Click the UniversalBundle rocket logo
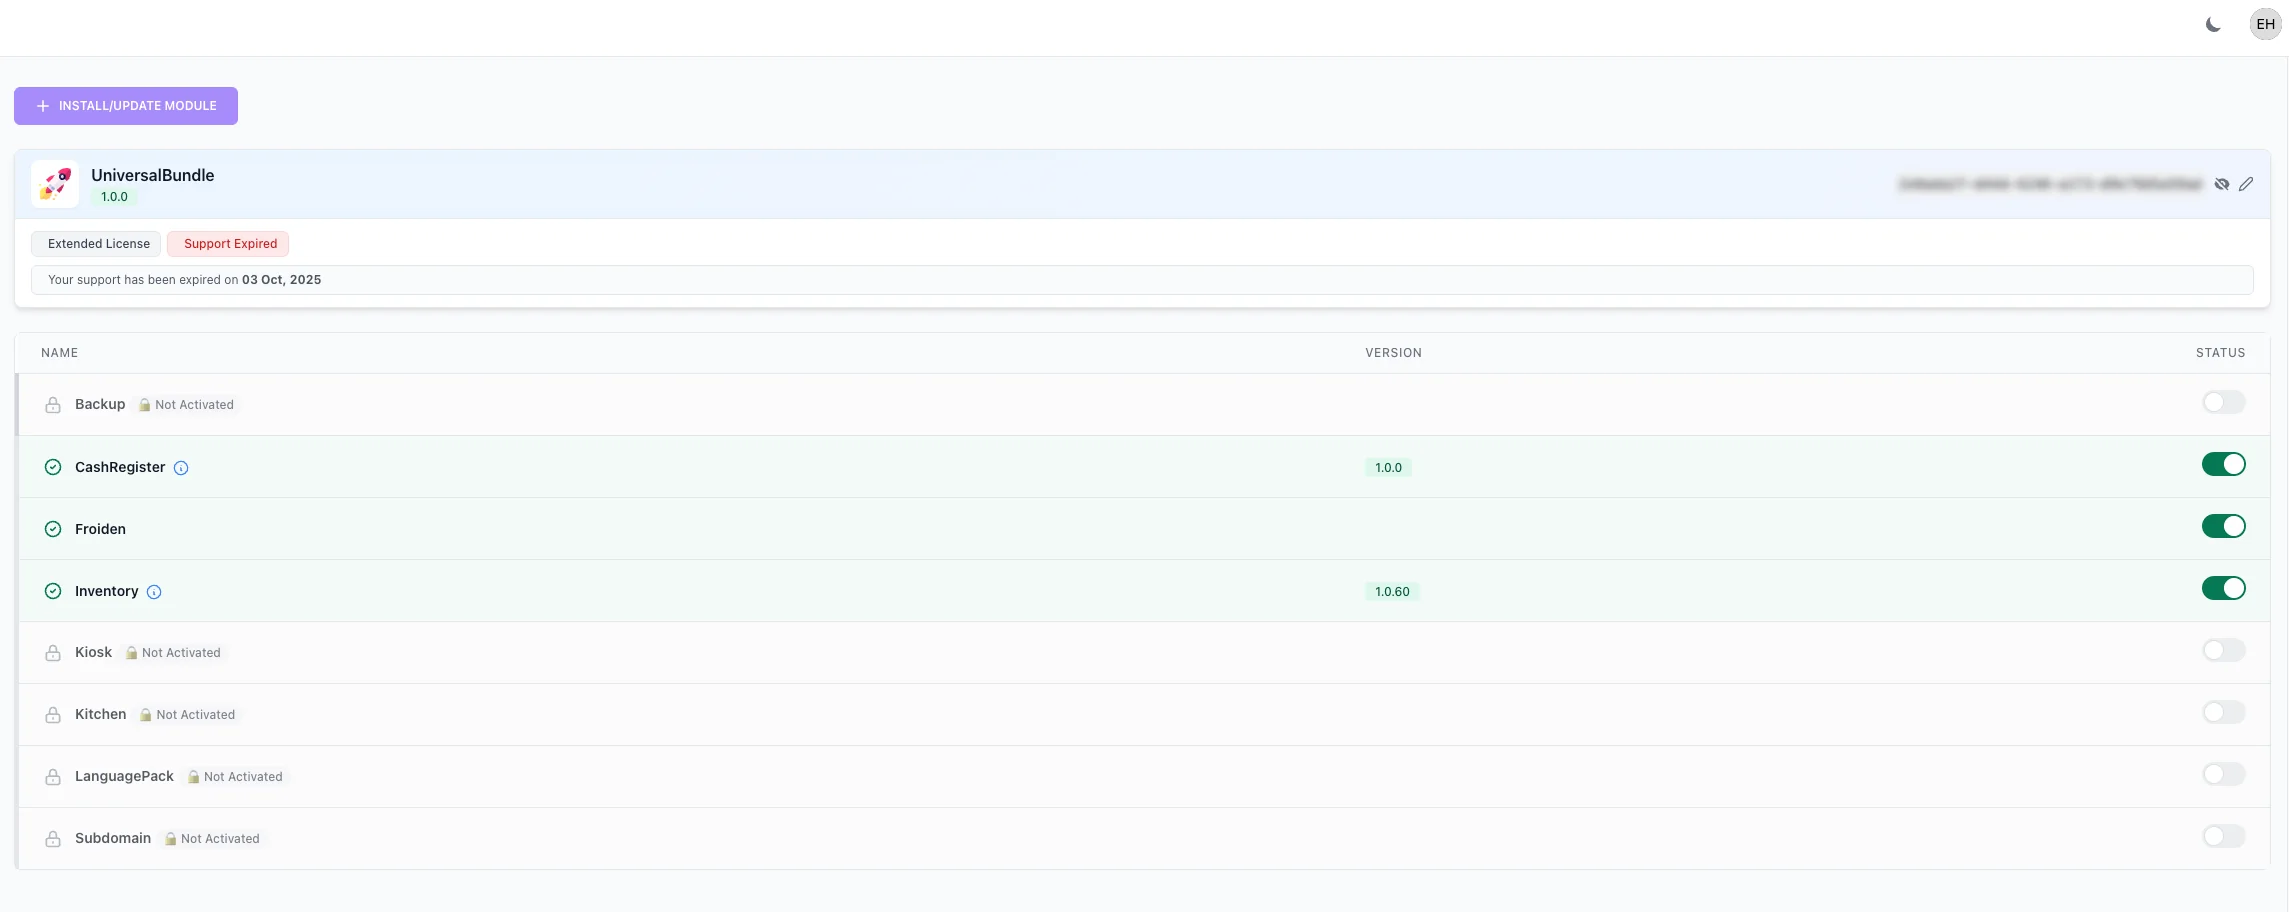This screenshot has height=912, width=2289. click(x=55, y=184)
